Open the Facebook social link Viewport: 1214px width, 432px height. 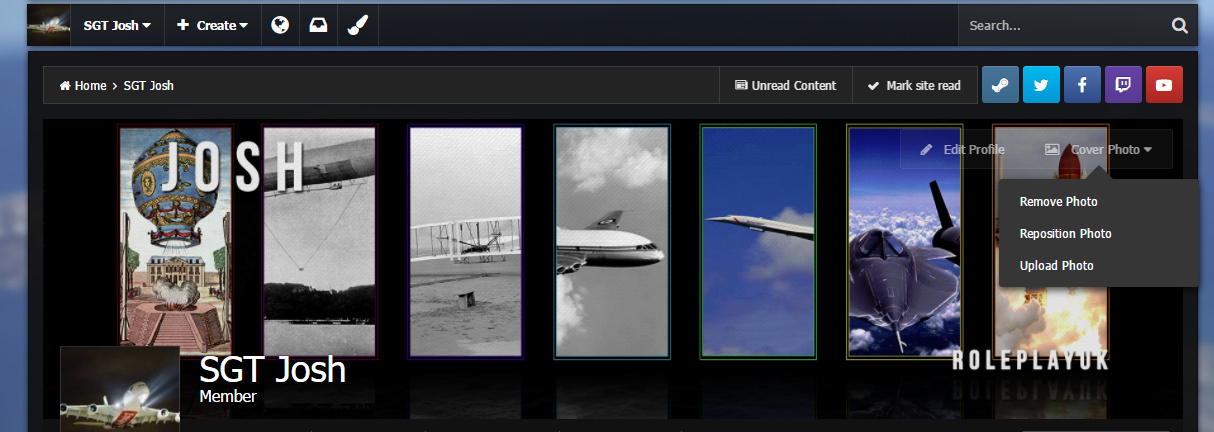click(x=1082, y=85)
